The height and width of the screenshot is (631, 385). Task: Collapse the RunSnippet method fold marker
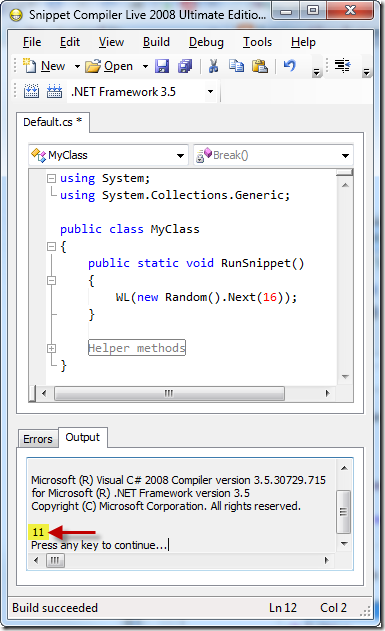[51, 280]
